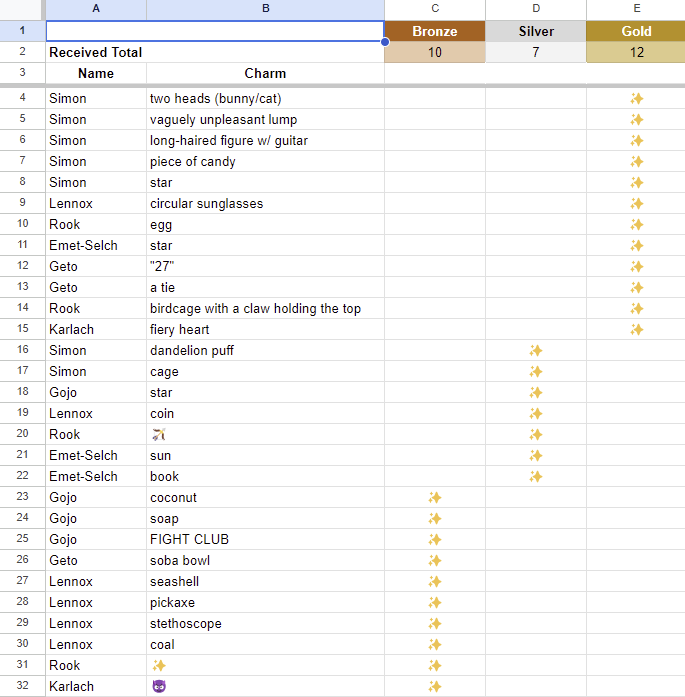Click the 'Gojo' name in the coconut row
Image resolution: width=685 pixels, height=697 pixels.
pos(63,497)
